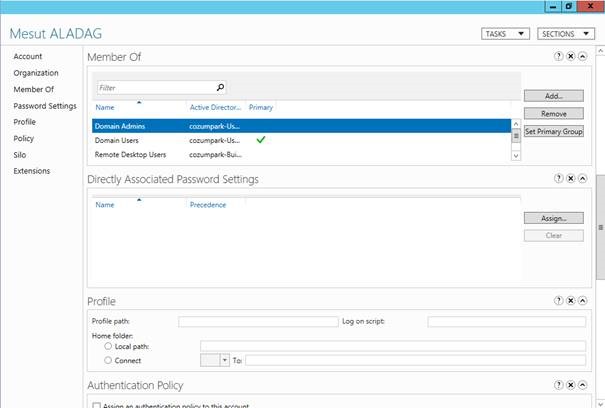Viewport: 605px width, 408px height.
Task: Select the Local path radio button
Action: 108,346
